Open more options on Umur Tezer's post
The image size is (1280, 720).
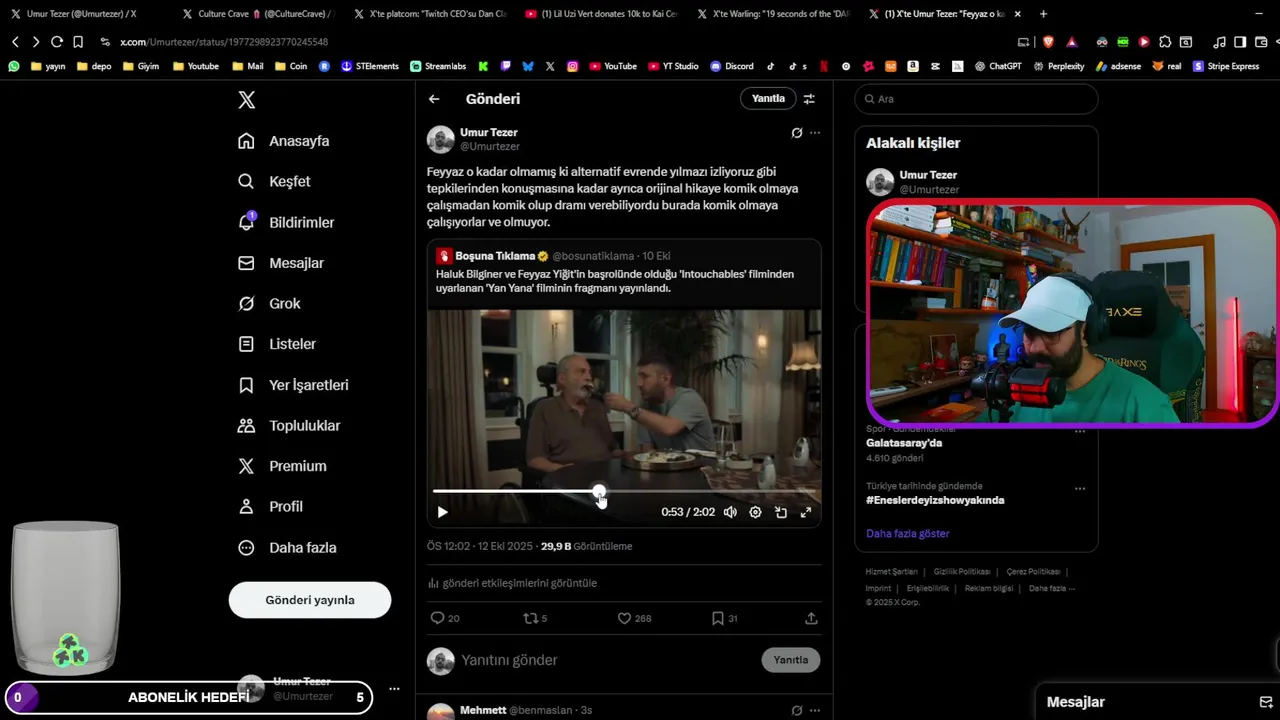[815, 133]
